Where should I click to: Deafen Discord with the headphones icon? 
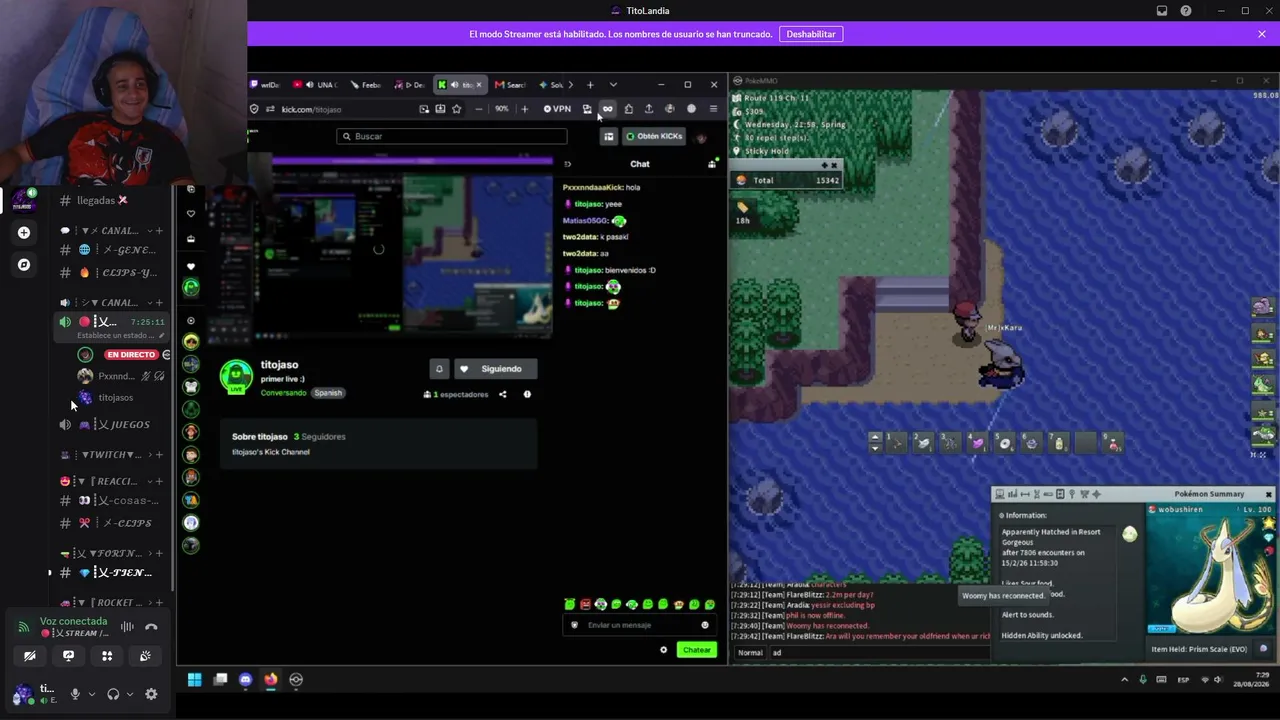tap(113, 694)
